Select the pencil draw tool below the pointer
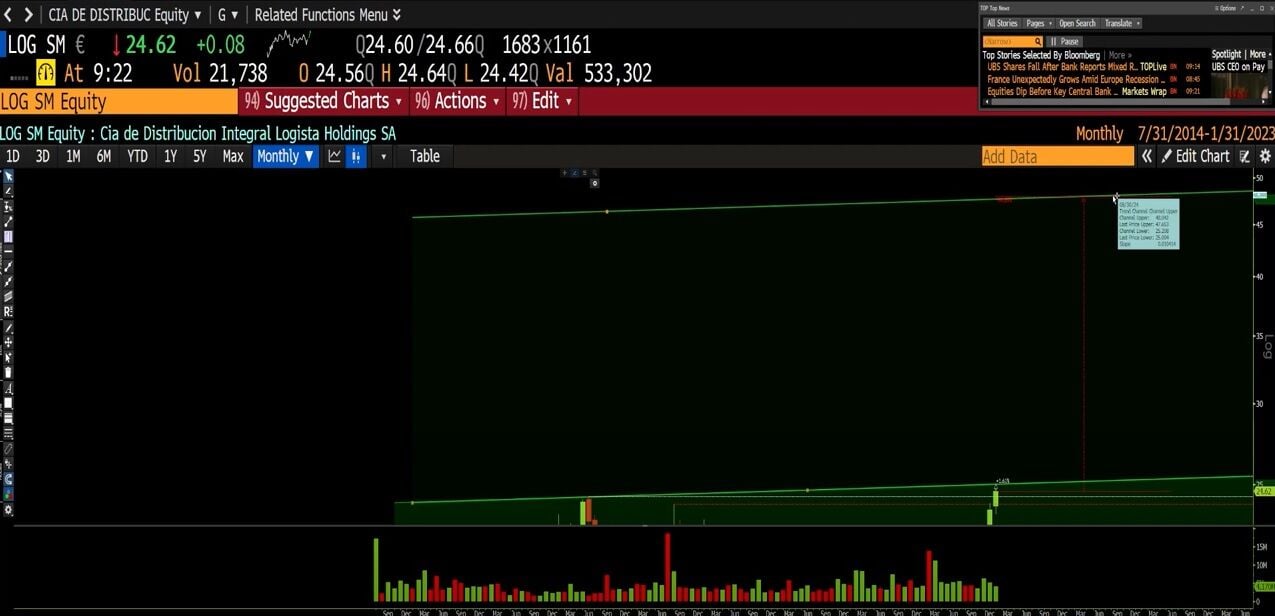Viewport: 1275px width, 616px height. [8, 191]
